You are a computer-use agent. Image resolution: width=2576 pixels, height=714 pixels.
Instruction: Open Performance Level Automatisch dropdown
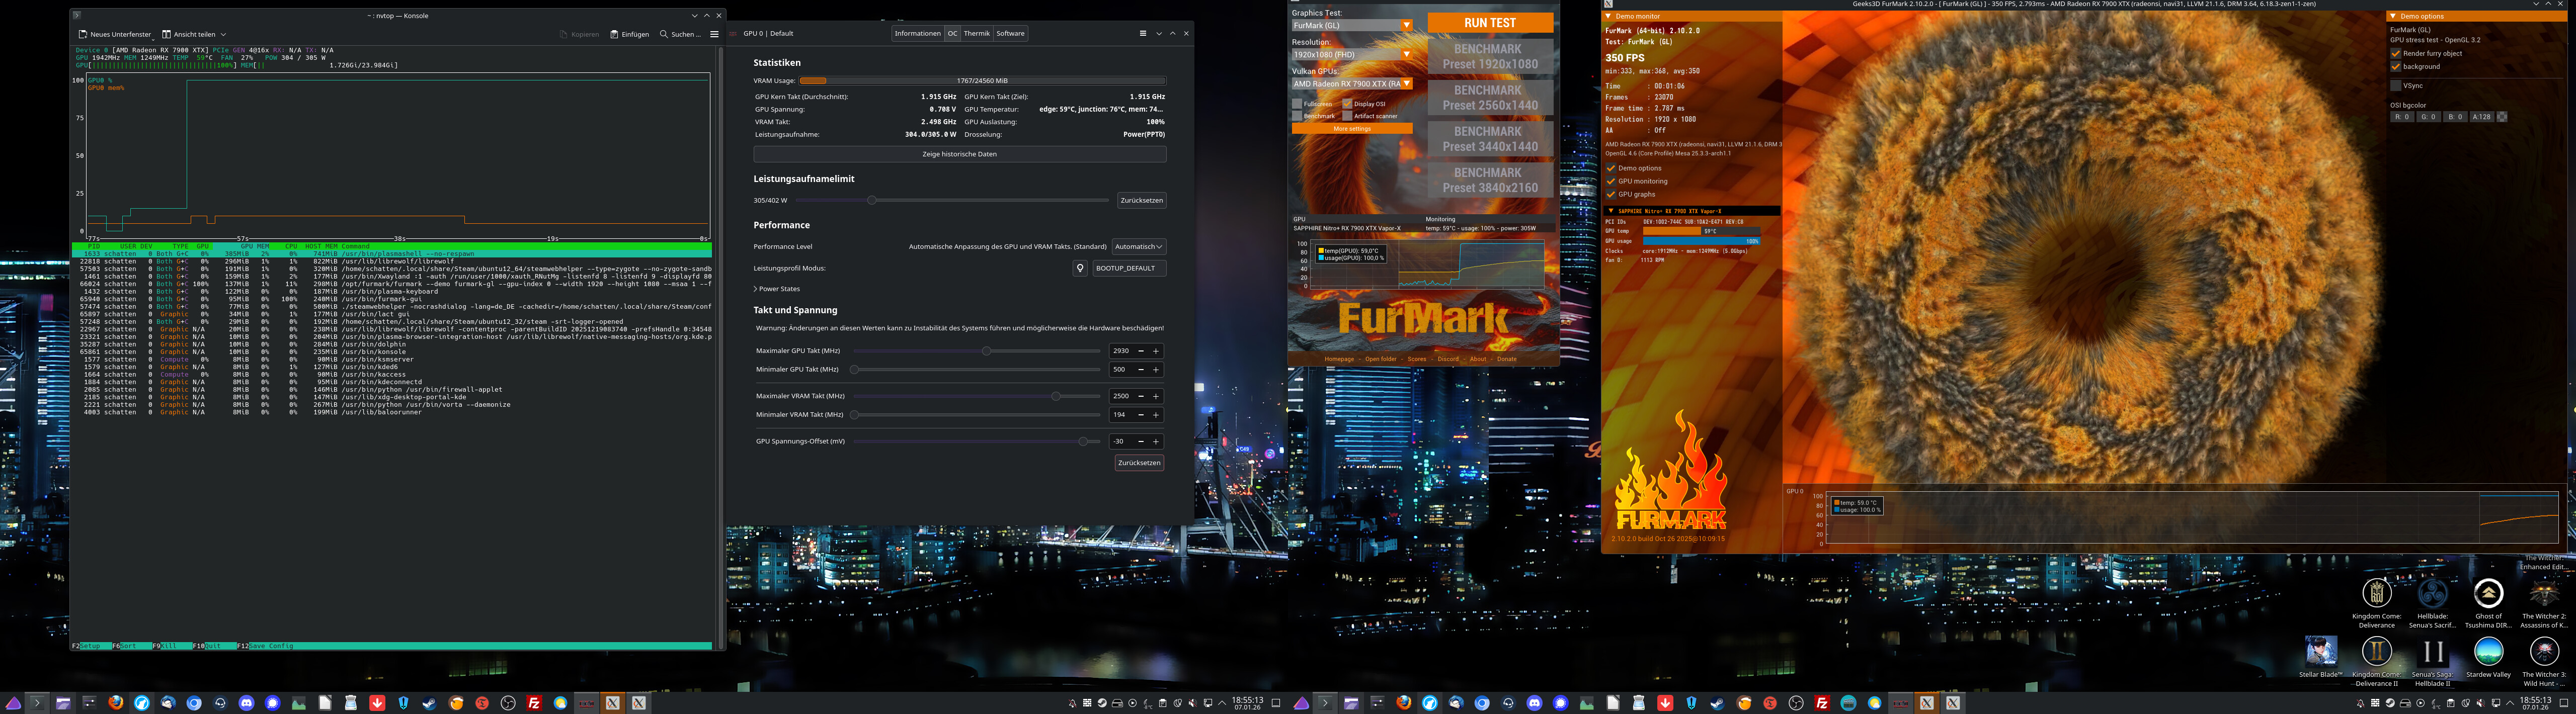[x=1138, y=247]
